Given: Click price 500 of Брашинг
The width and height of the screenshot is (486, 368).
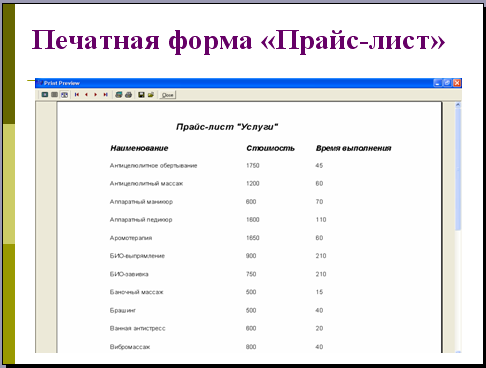Looking at the screenshot, I should coord(251,311).
